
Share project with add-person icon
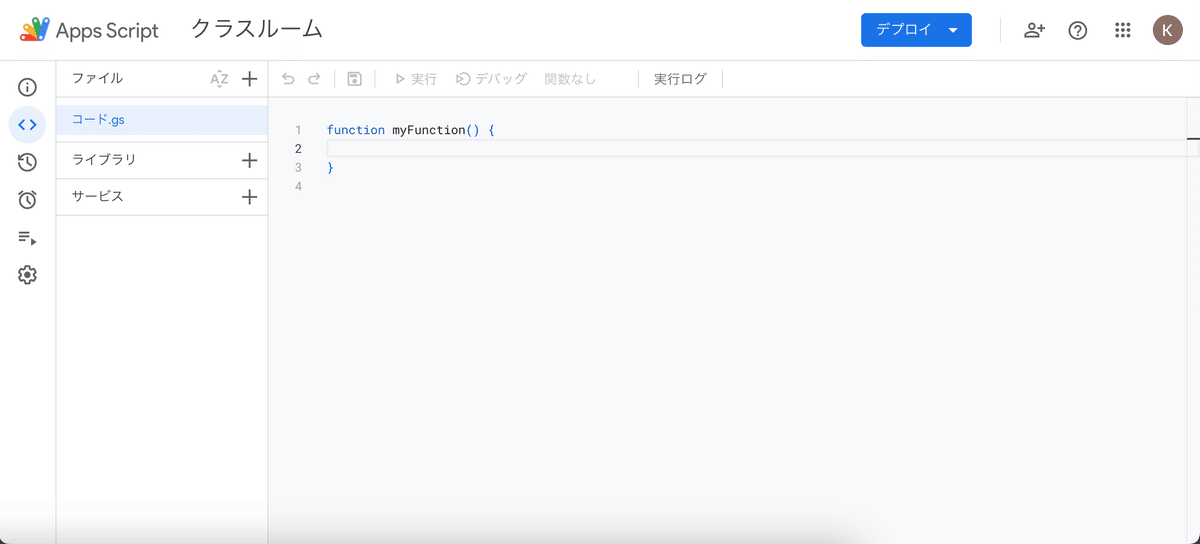(x=1034, y=30)
